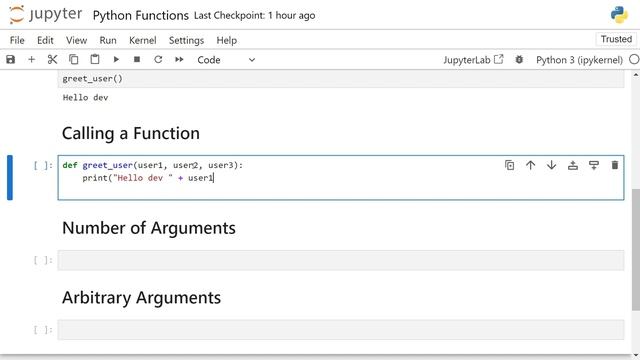
Task: Delete the active cell with trash icon
Action: tap(615, 165)
